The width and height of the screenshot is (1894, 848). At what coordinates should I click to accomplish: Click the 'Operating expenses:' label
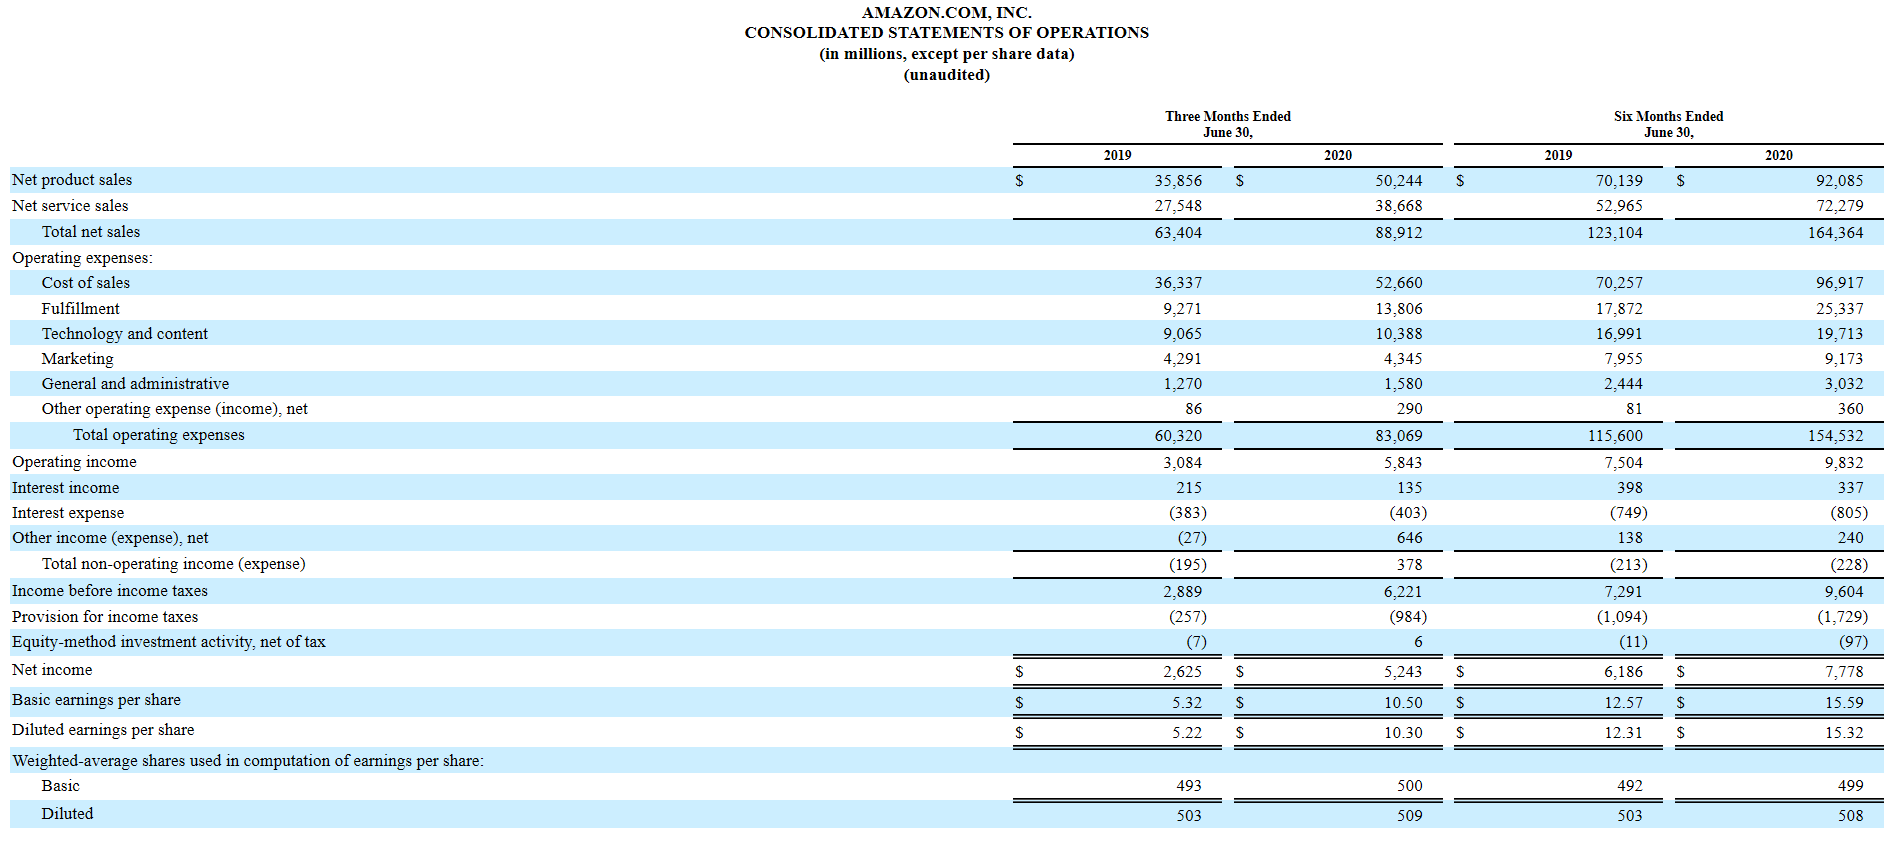[82, 258]
